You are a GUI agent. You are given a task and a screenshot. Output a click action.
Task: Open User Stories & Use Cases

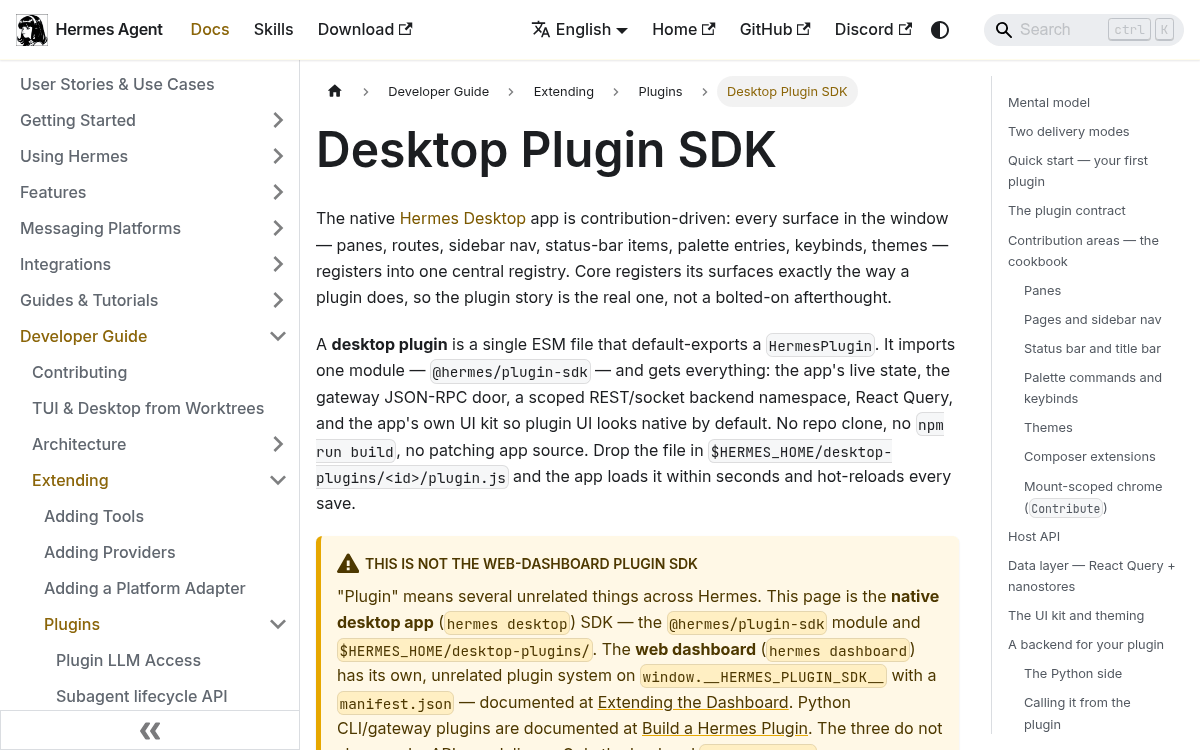117,84
